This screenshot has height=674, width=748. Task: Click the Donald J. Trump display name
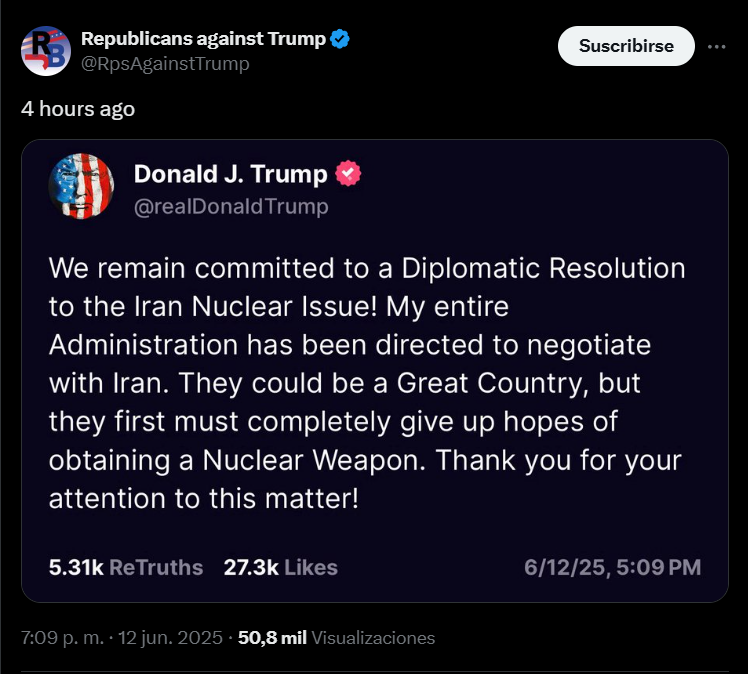(230, 174)
